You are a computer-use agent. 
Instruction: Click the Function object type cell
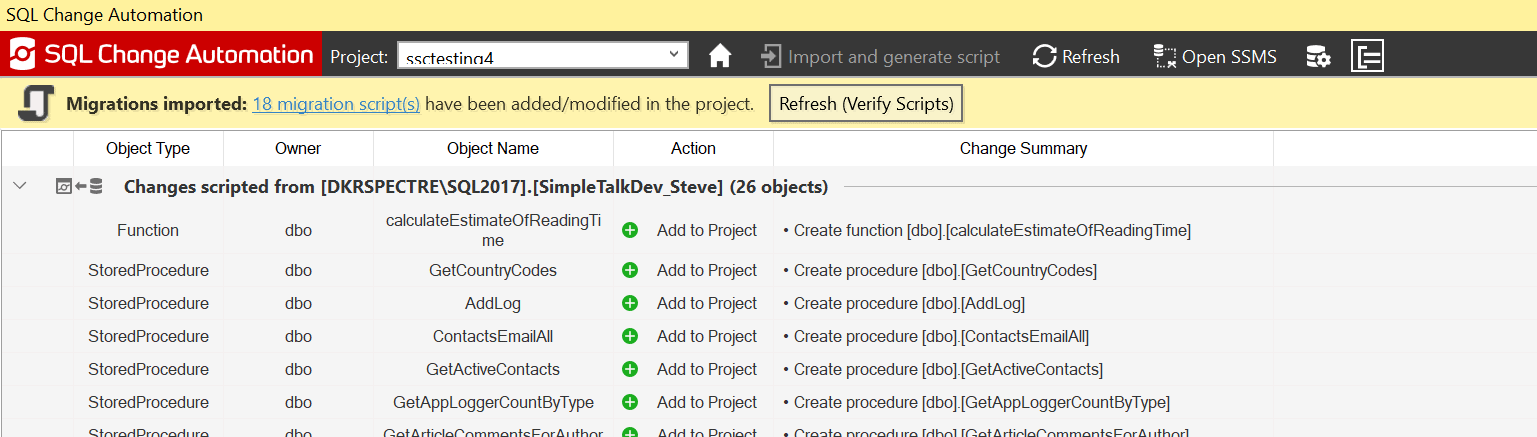(x=148, y=230)
